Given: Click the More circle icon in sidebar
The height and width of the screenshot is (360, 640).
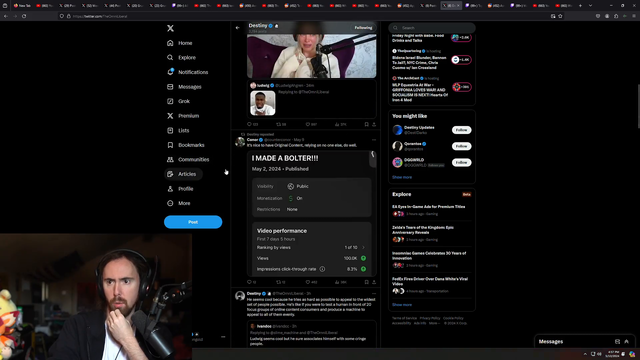Looking at the screenshot, I should [170, 203].
